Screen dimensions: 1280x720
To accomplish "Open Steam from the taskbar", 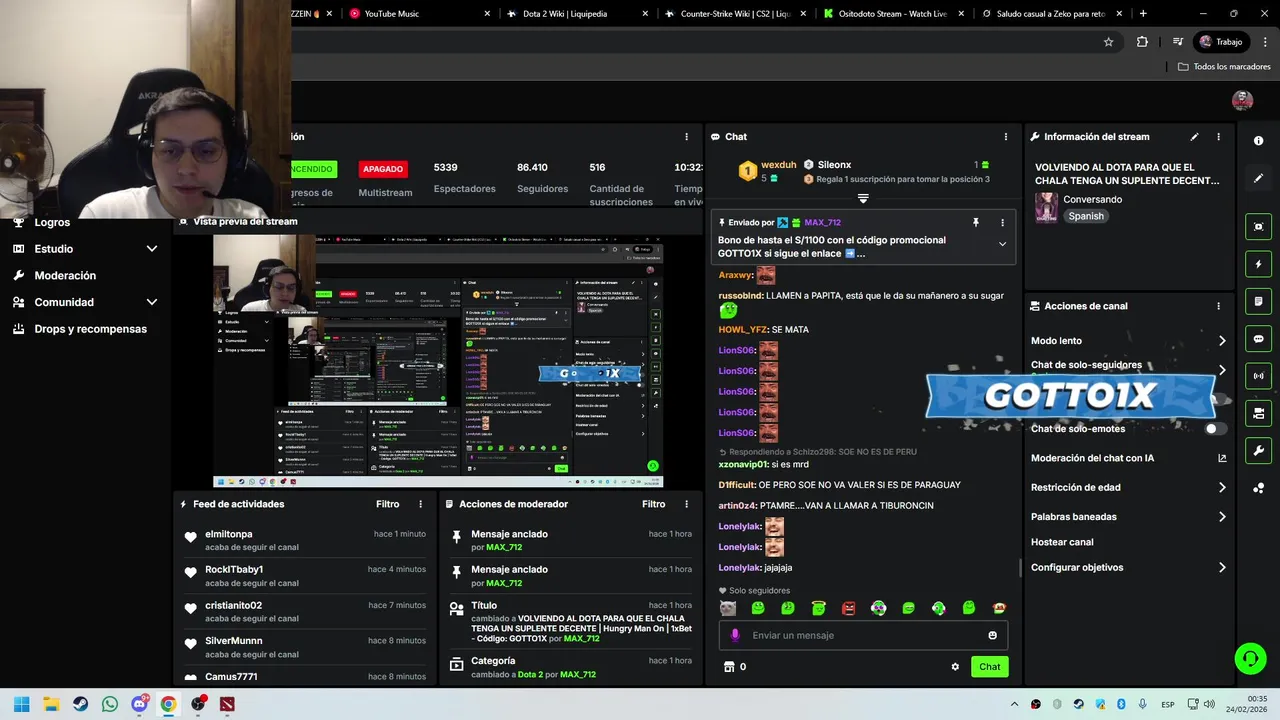I will click(x=80, y=704).
